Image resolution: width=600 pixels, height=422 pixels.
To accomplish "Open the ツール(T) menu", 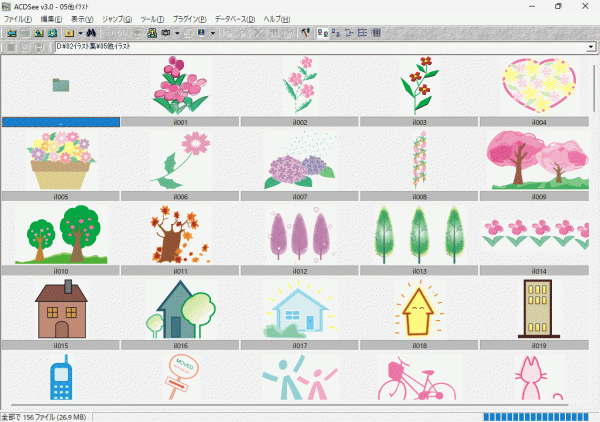I will click(152, 19).
